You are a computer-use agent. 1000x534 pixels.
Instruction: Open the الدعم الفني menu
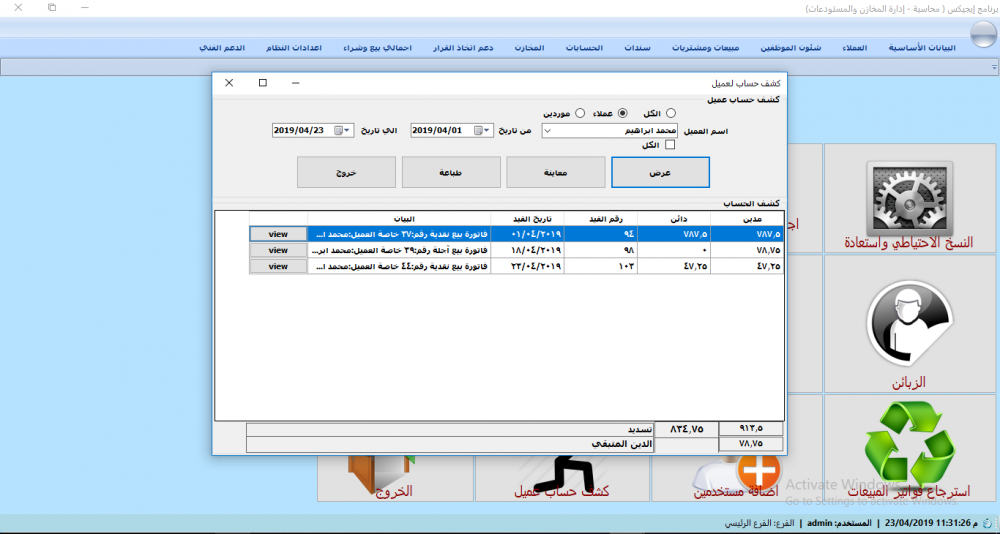[223, 48]
